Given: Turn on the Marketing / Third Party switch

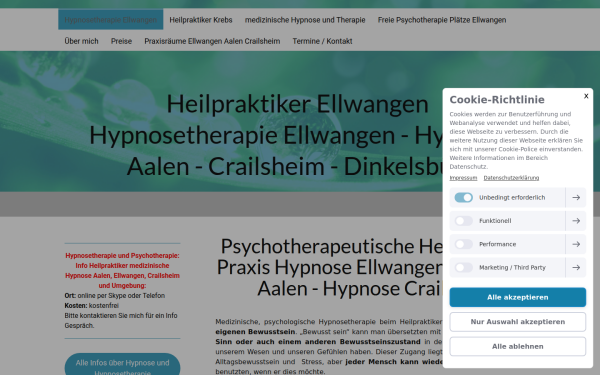Looking at the screenshot, I should pyautogui.click(x=463, y=267).
